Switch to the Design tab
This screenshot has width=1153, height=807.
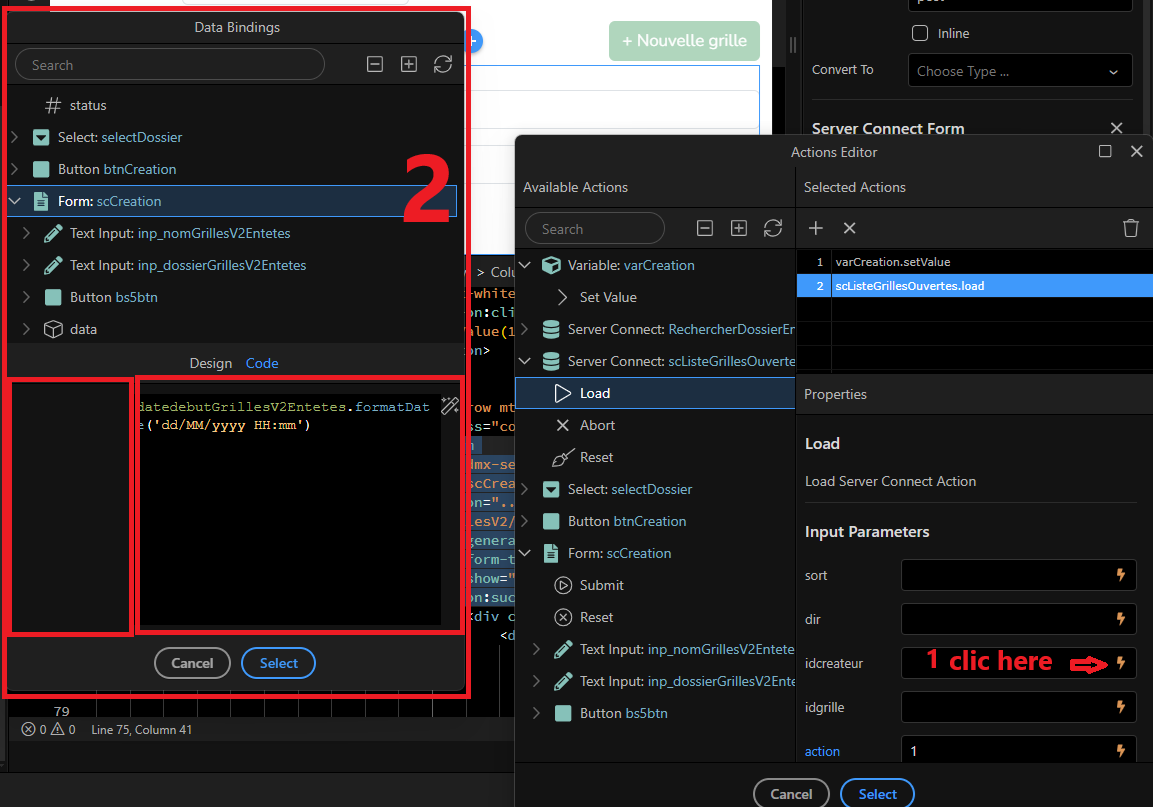210,363
